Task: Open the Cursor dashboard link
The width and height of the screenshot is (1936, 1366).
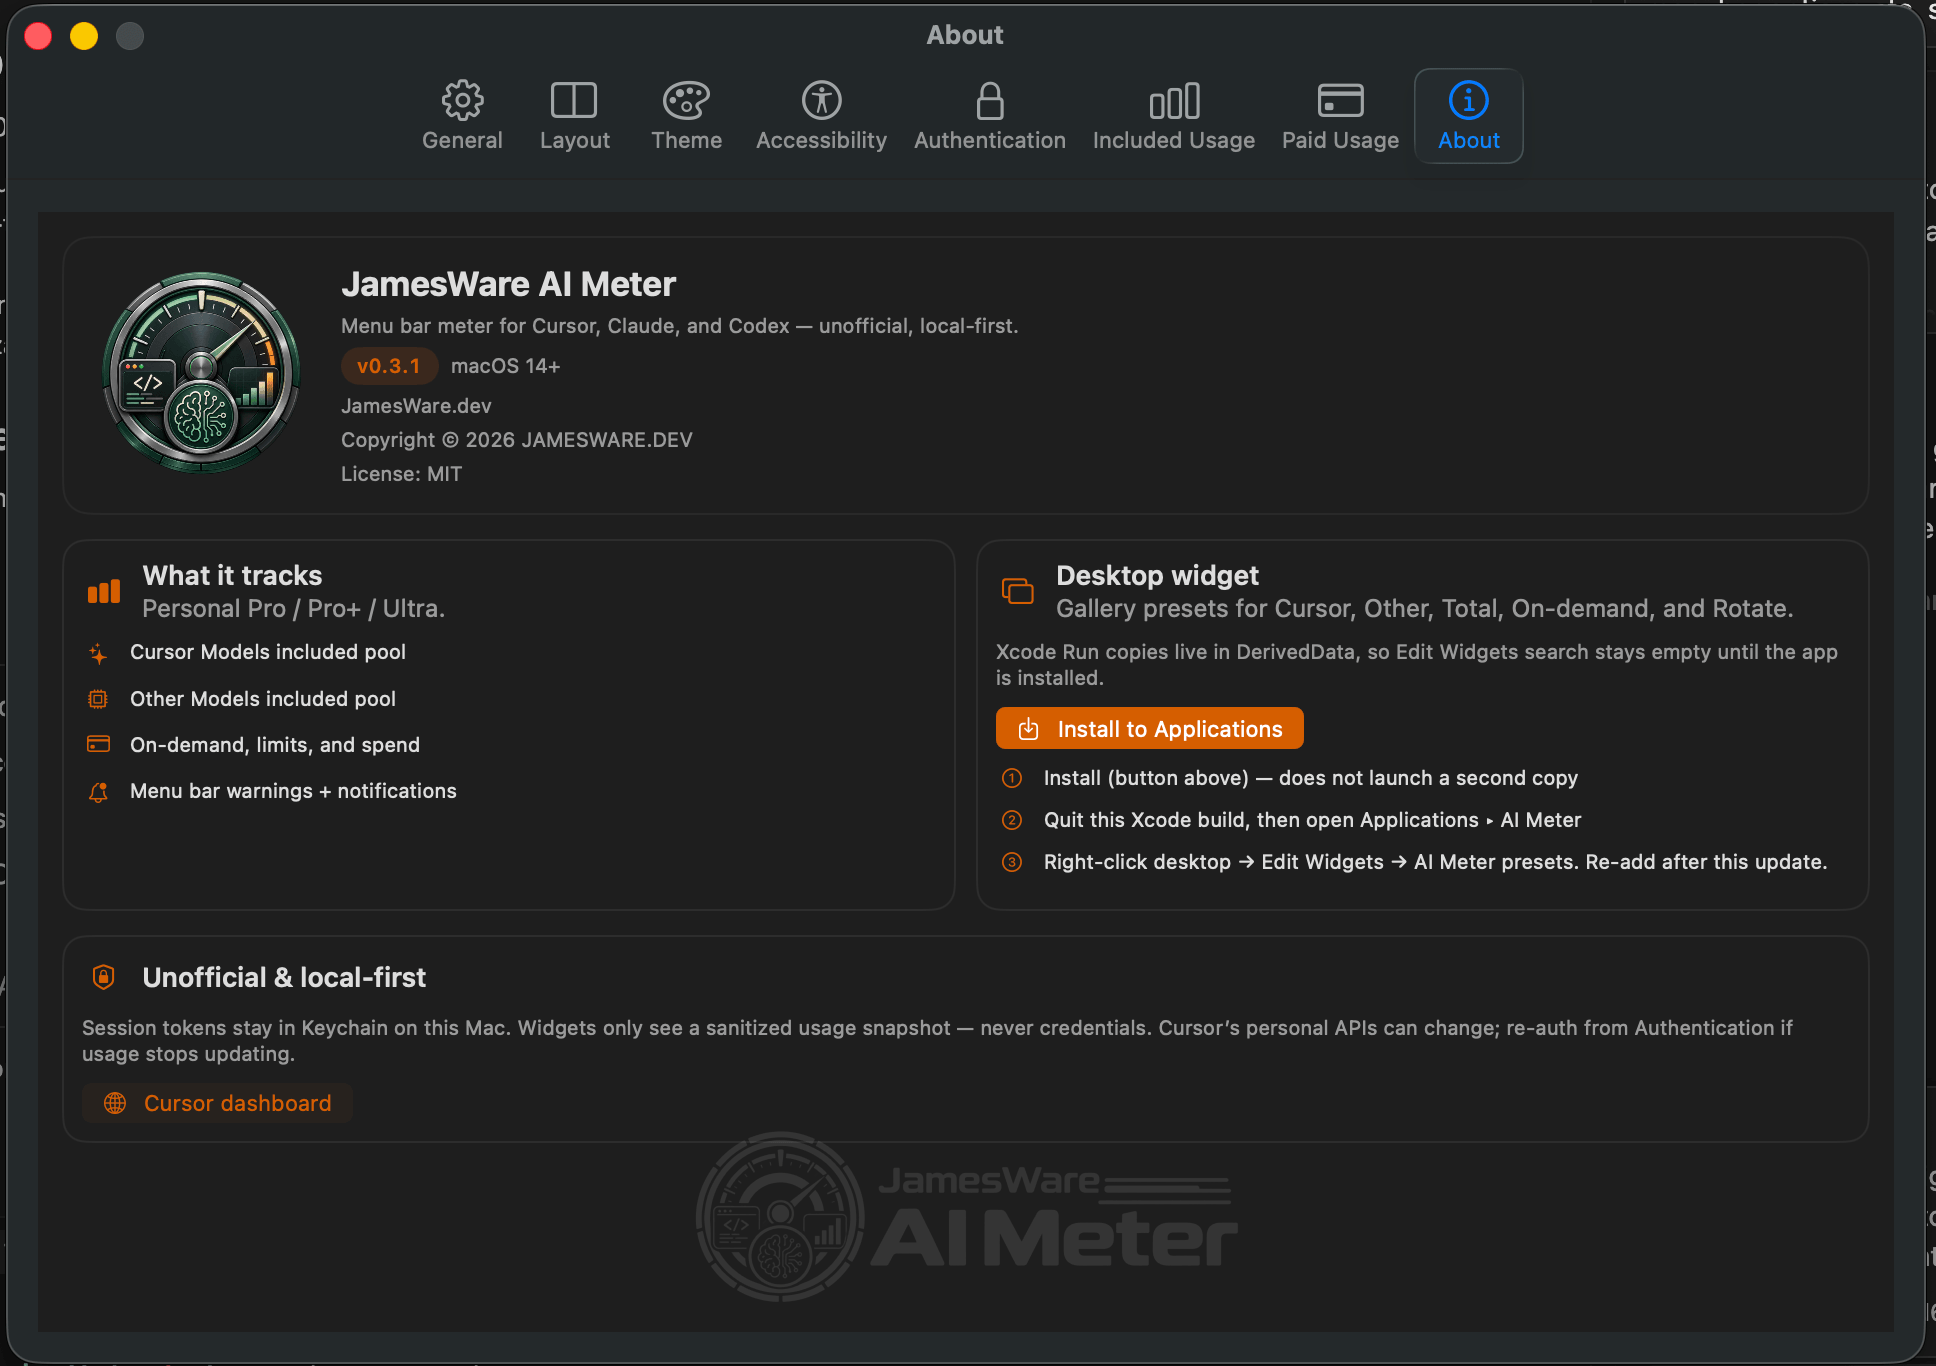Action: 217,1103
